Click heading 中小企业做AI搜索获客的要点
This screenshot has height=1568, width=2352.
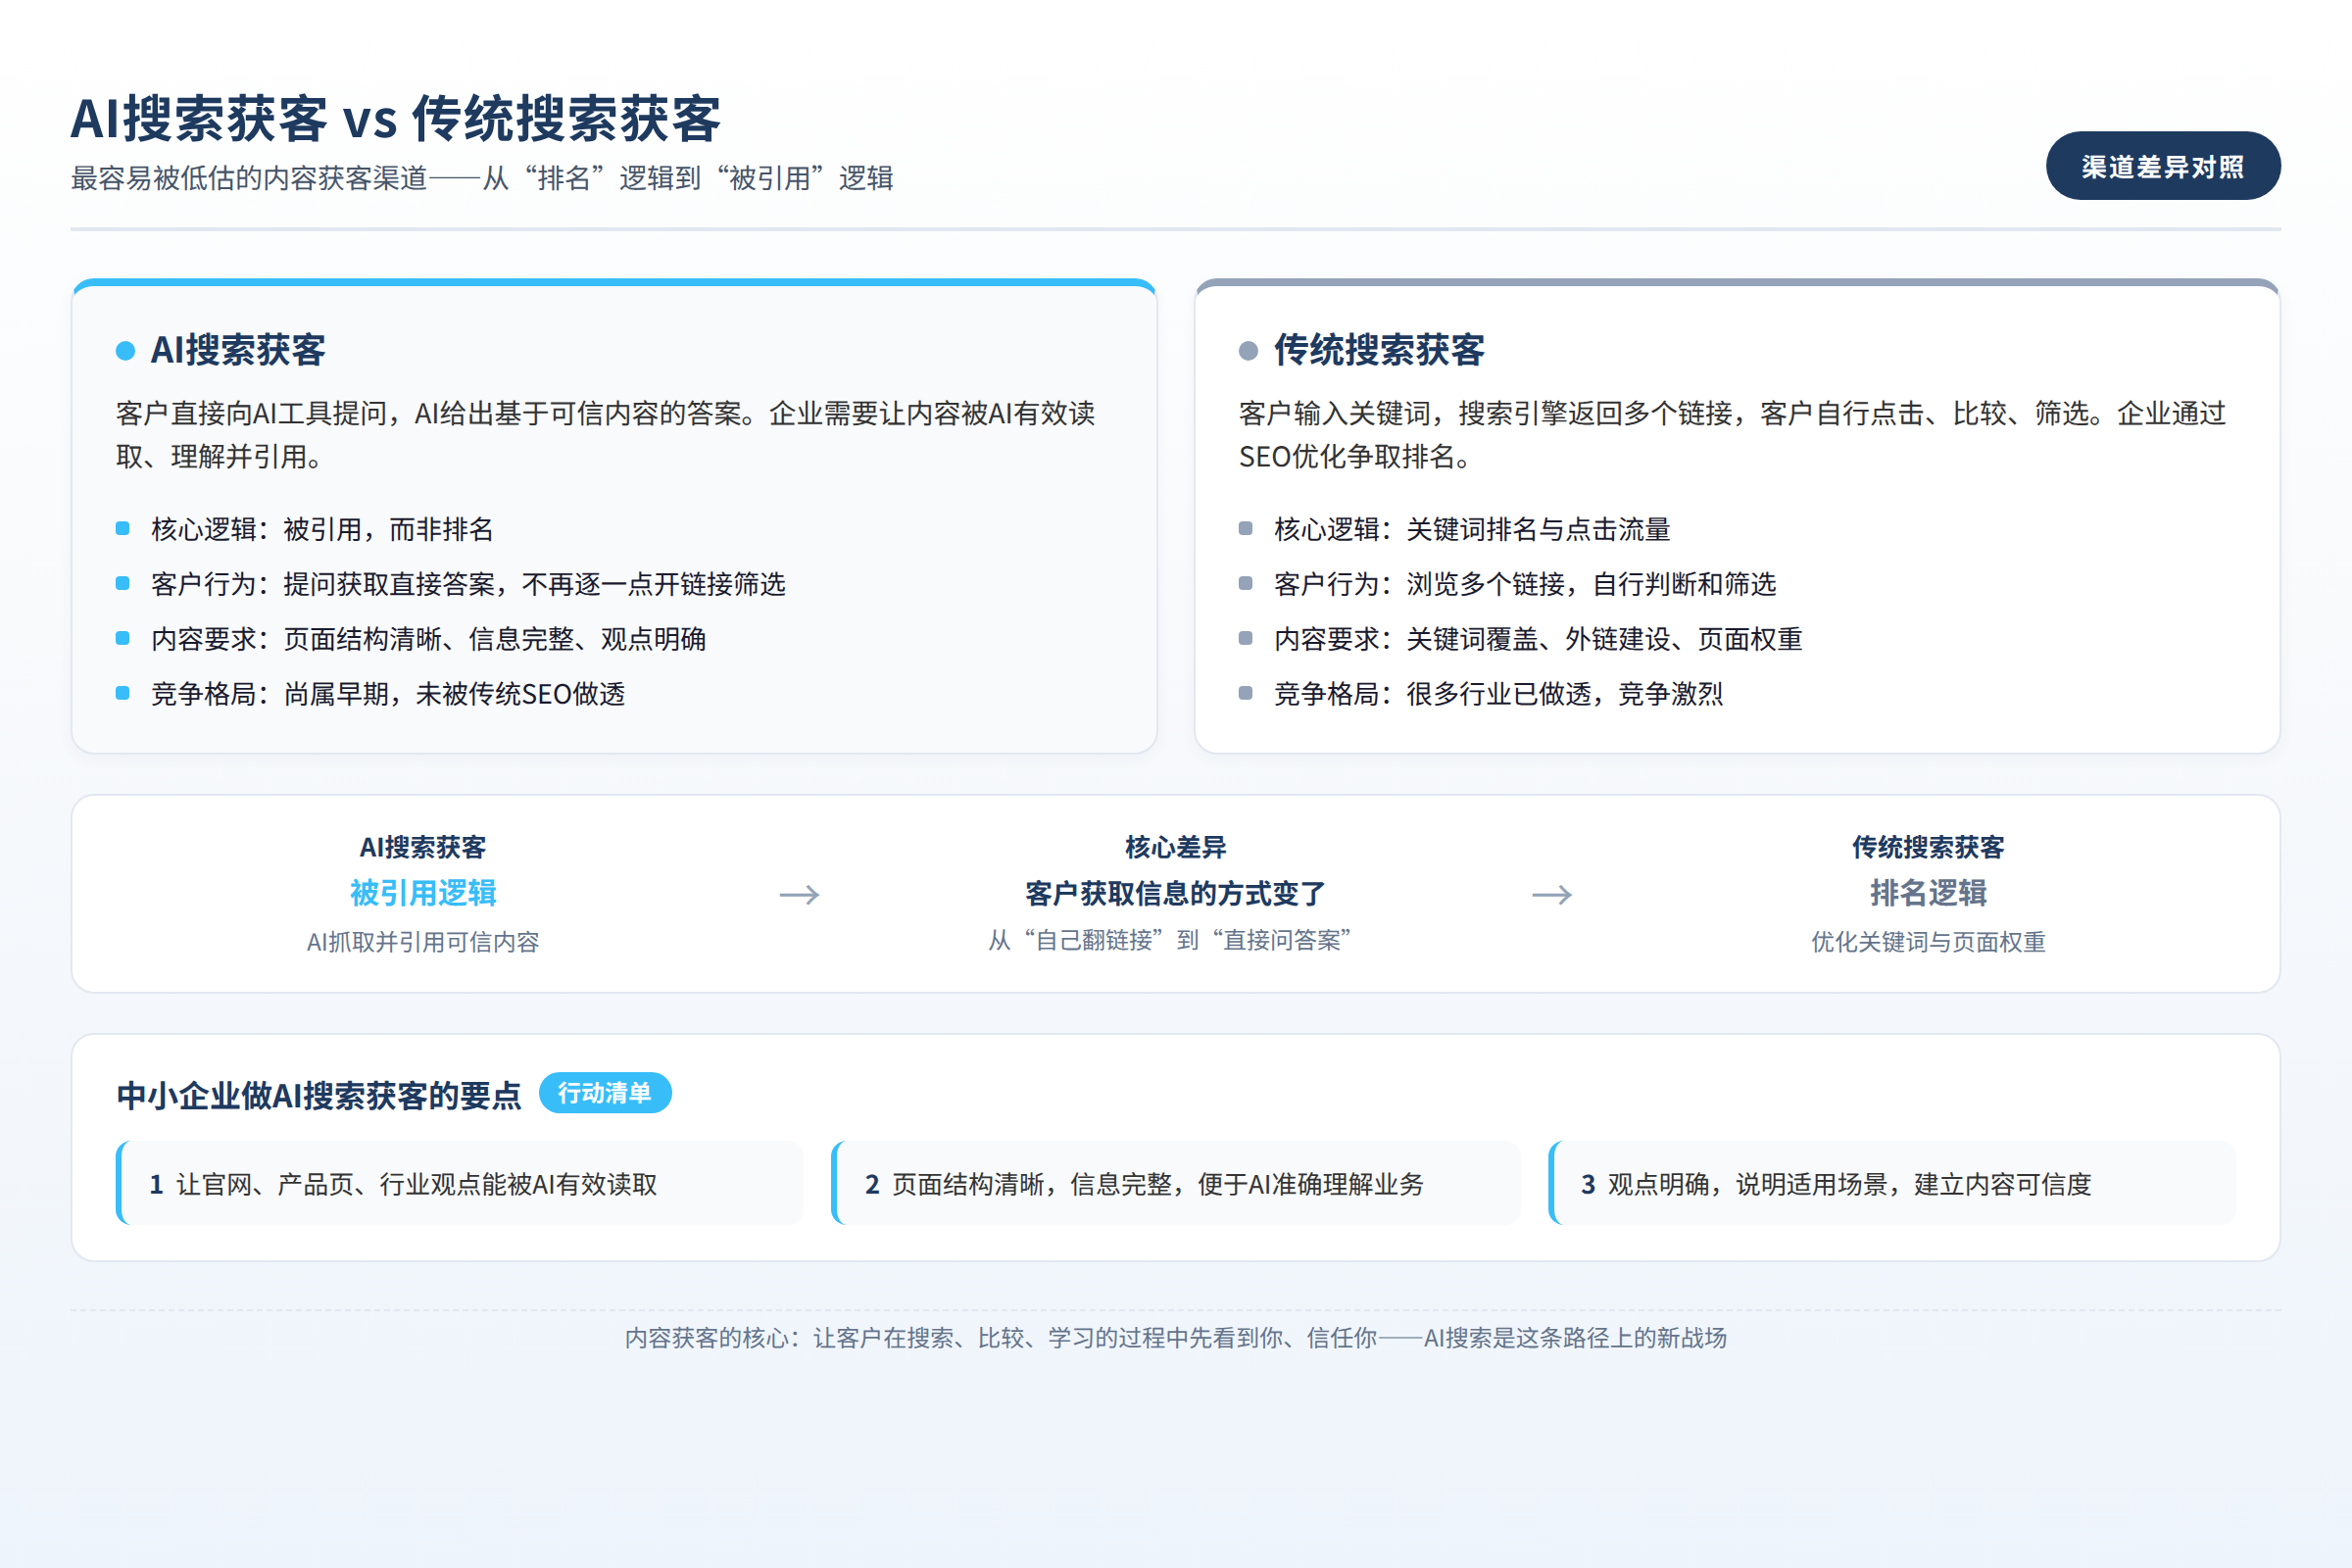(319, 1095)
